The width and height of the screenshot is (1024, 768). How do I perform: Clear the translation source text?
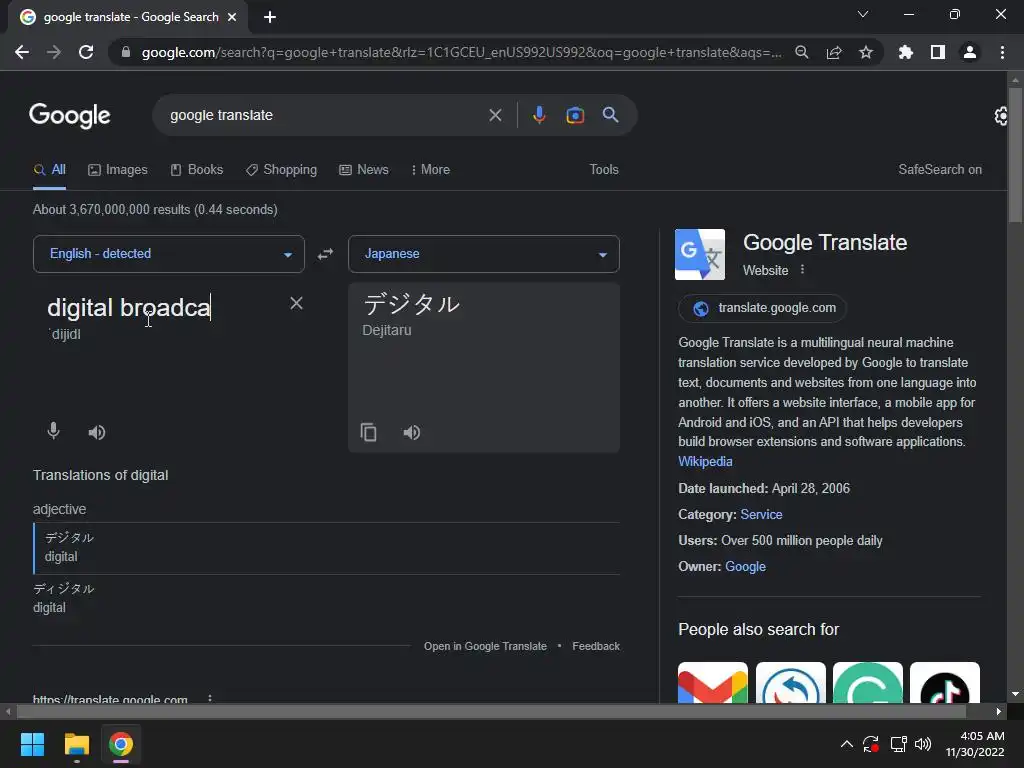(296, 303)
